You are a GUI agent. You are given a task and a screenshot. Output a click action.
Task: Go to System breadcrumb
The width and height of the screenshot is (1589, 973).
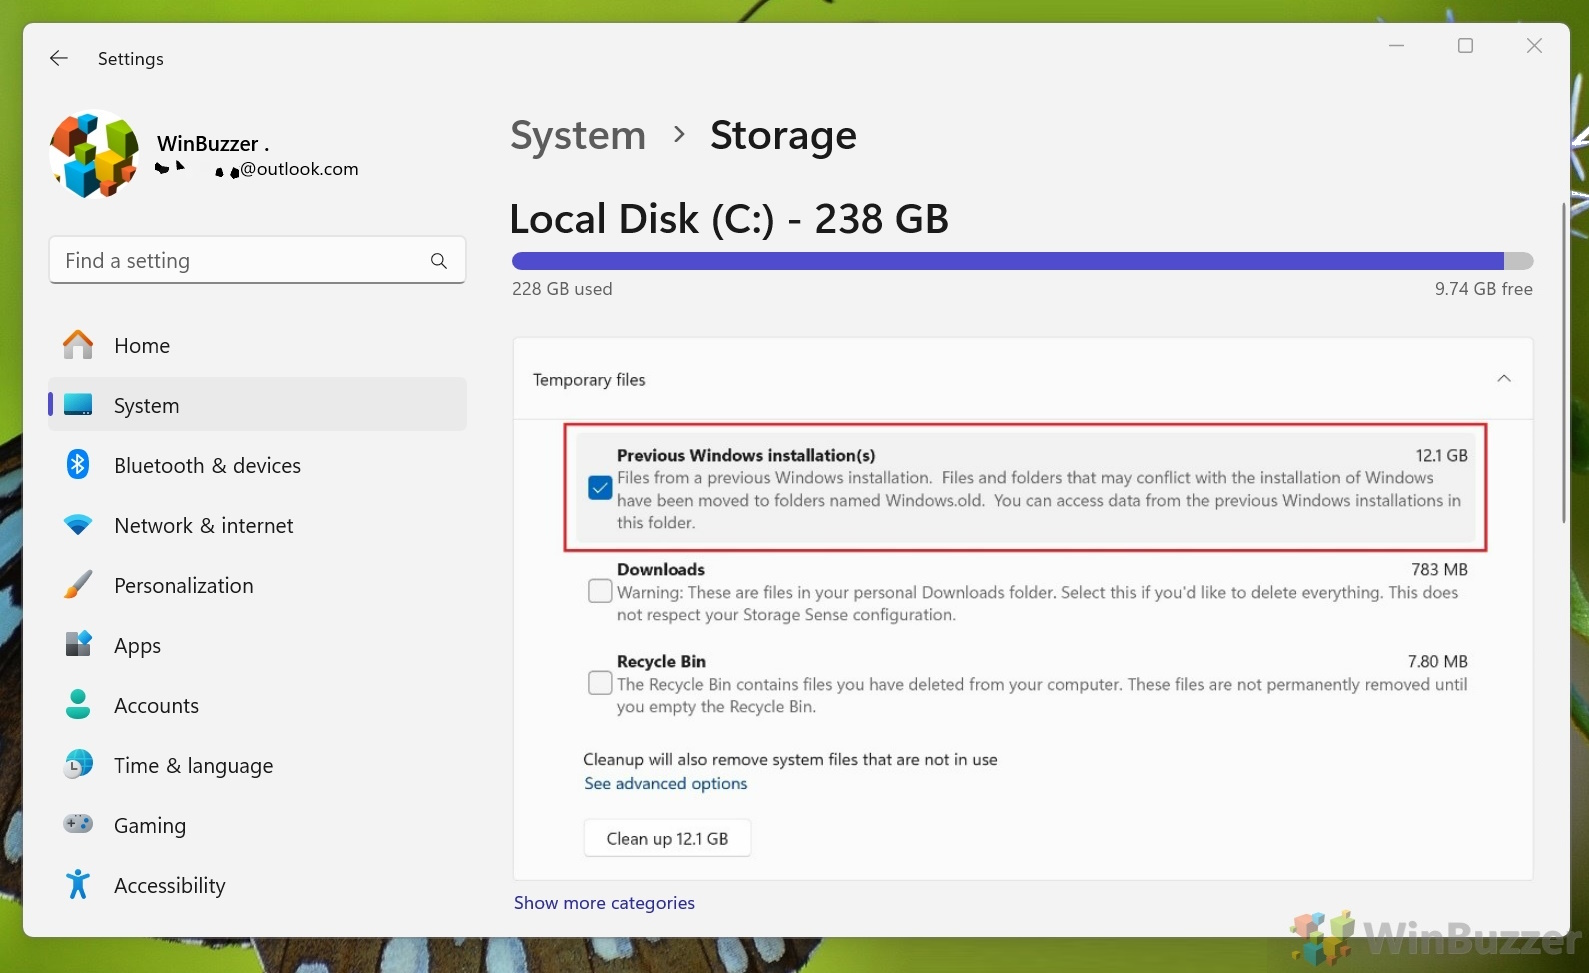point(578,136)
